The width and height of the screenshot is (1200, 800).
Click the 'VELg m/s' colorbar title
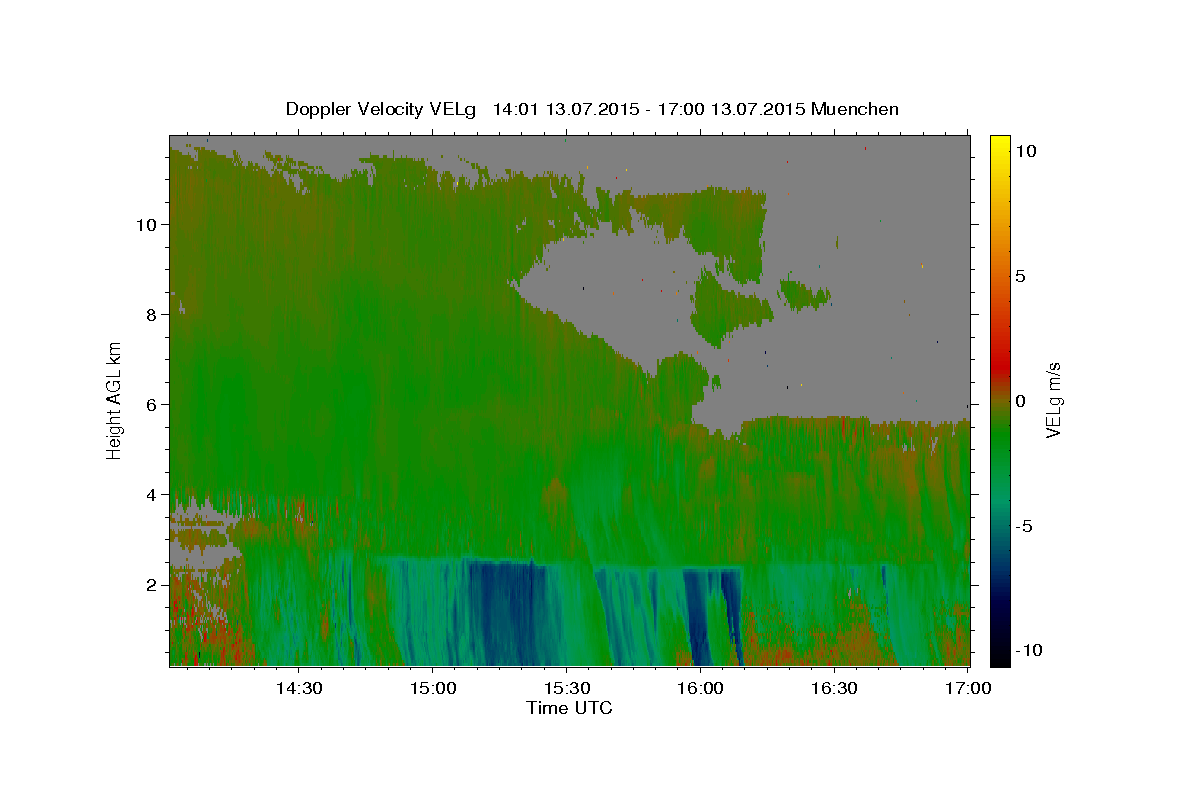coord(1054,400)
